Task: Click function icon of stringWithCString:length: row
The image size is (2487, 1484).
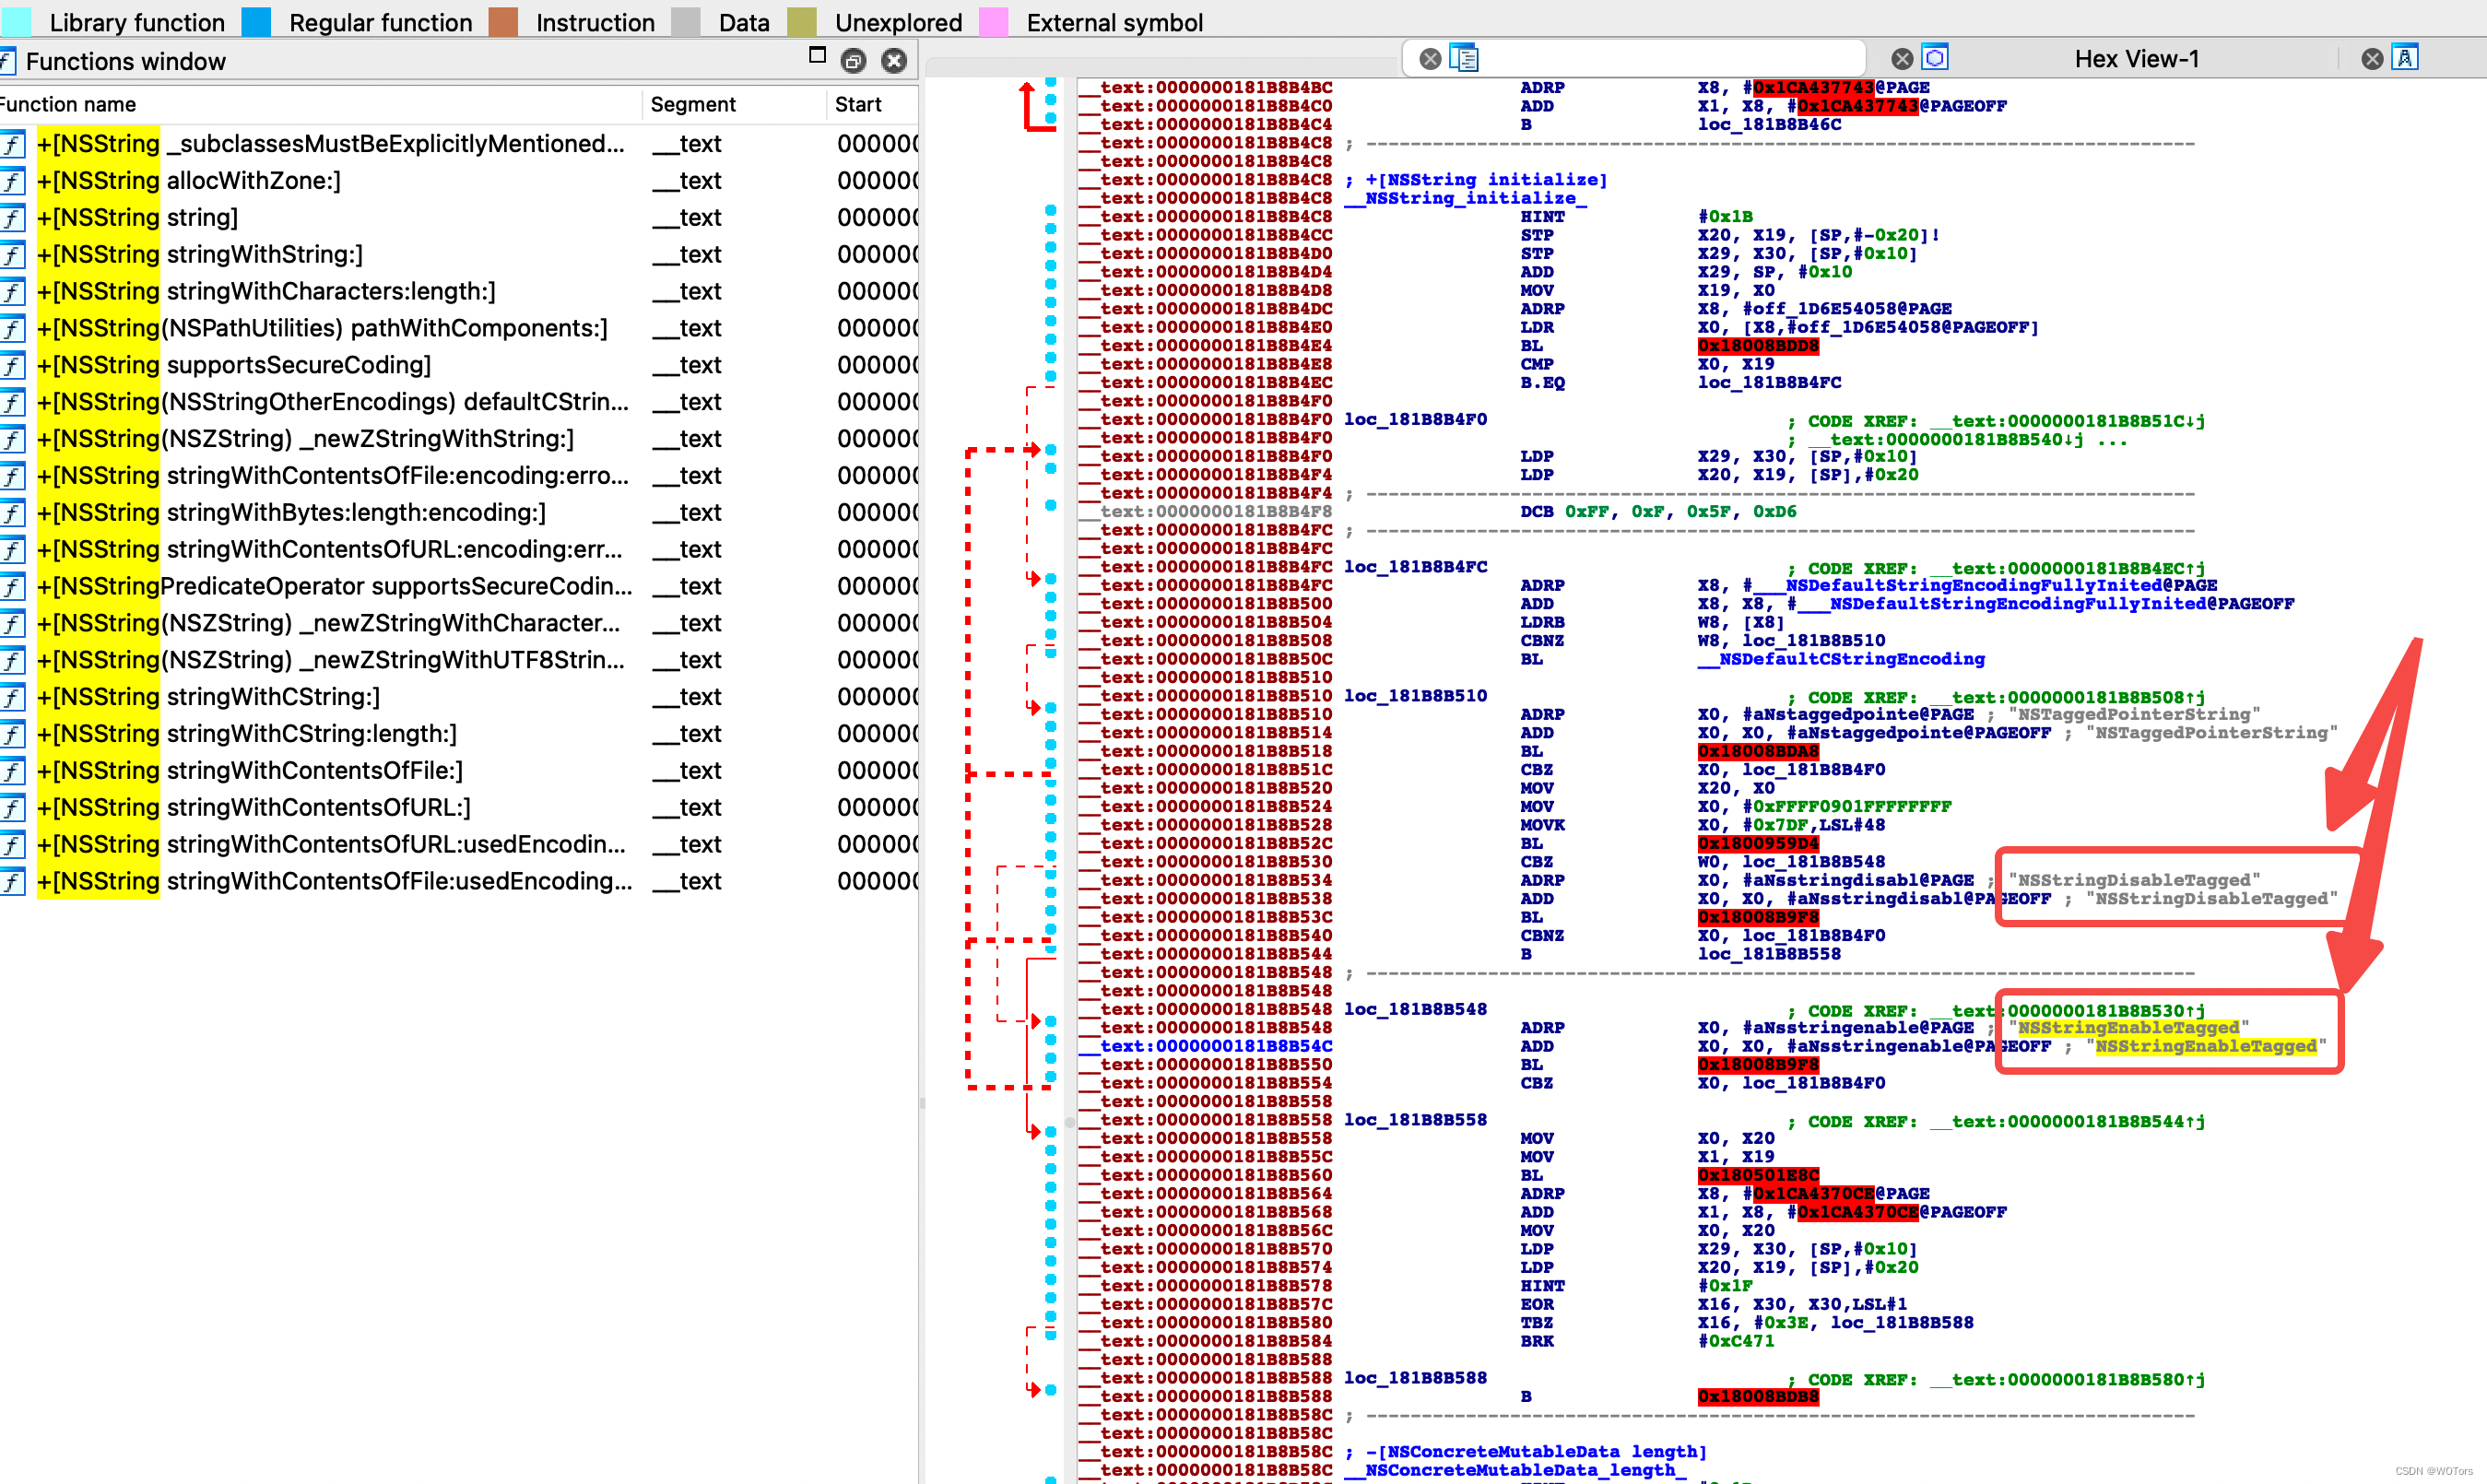Action: pos(12,734)
